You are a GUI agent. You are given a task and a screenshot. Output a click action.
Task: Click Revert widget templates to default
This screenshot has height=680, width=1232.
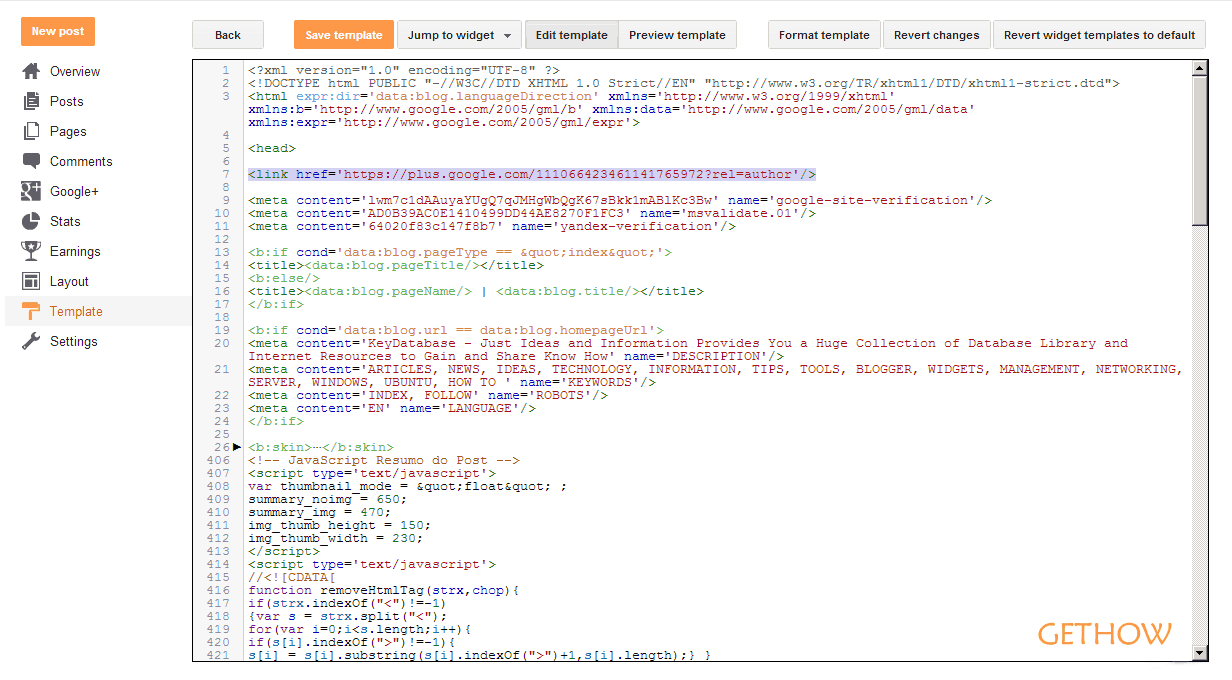click(1099, 35)
